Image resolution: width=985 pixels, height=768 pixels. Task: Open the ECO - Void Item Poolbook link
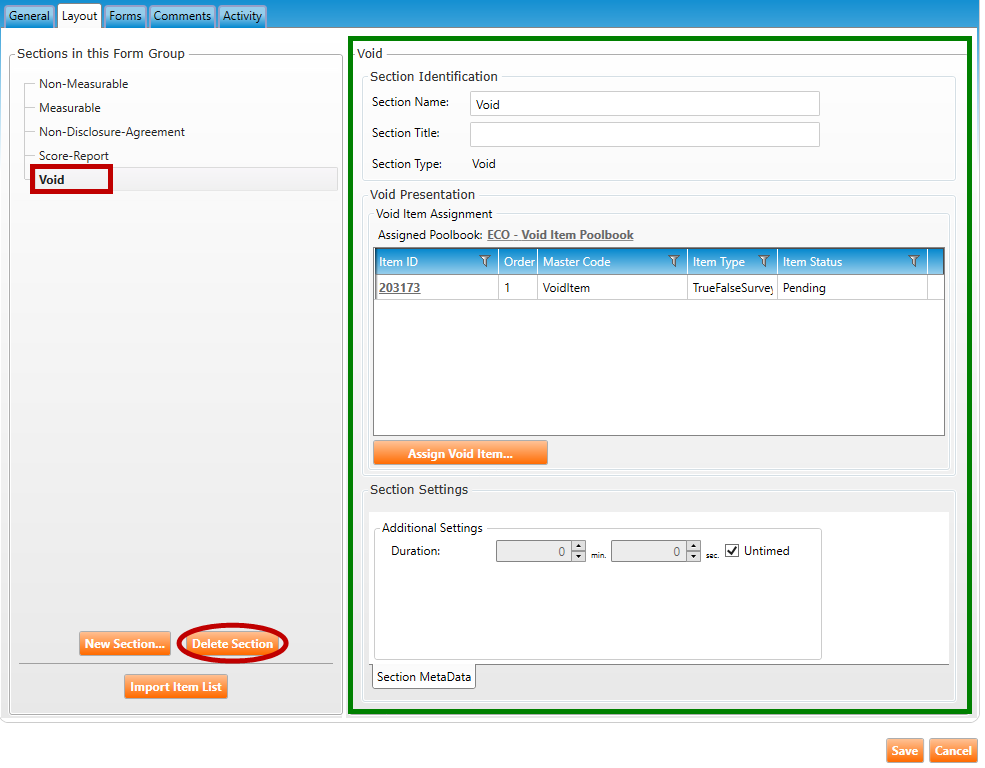coord(560,235)
